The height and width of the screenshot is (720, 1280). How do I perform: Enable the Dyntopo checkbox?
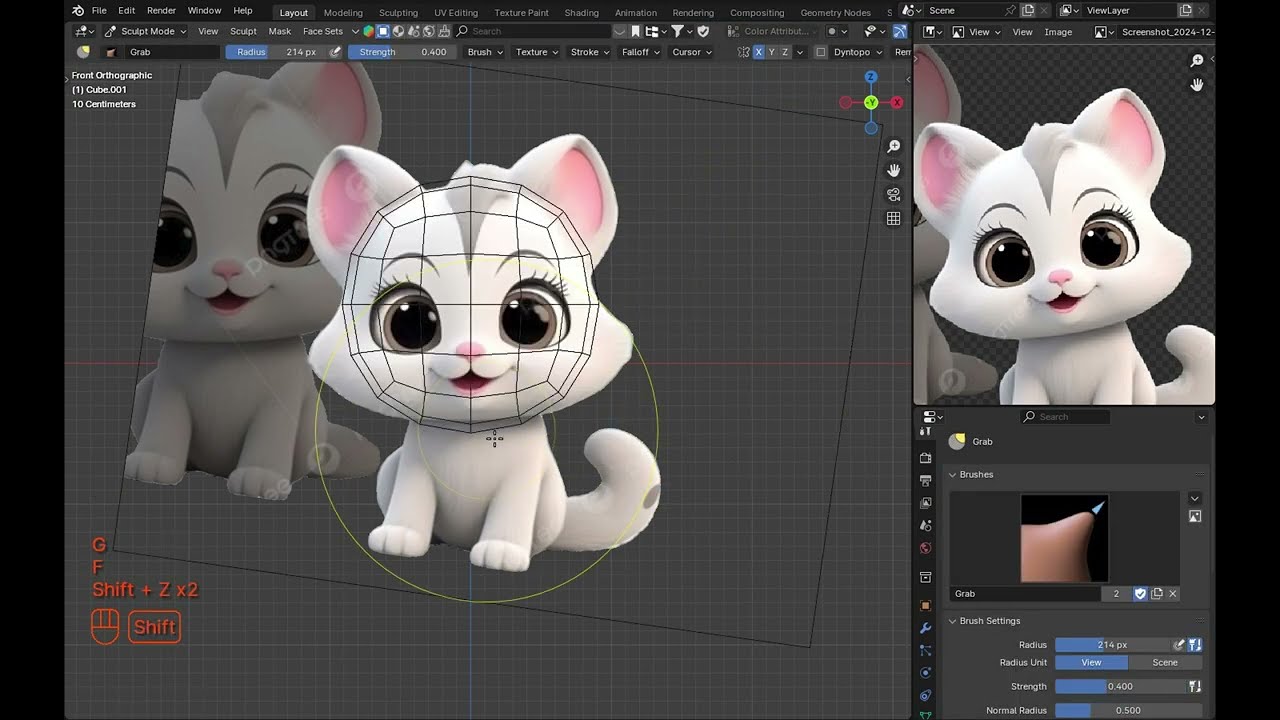coord(820,52)
